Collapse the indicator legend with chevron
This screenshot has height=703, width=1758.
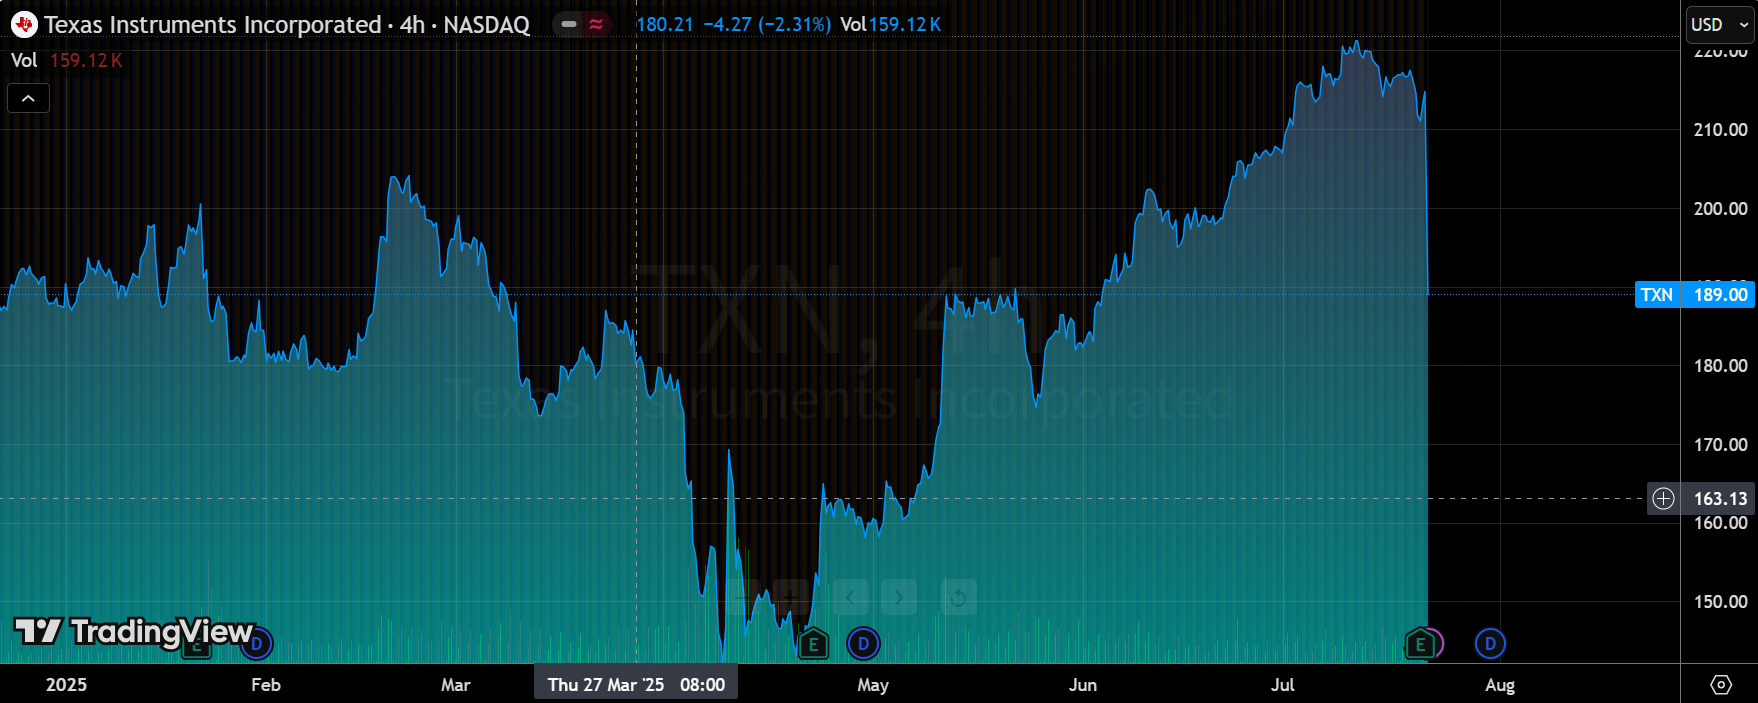point(28,98)
